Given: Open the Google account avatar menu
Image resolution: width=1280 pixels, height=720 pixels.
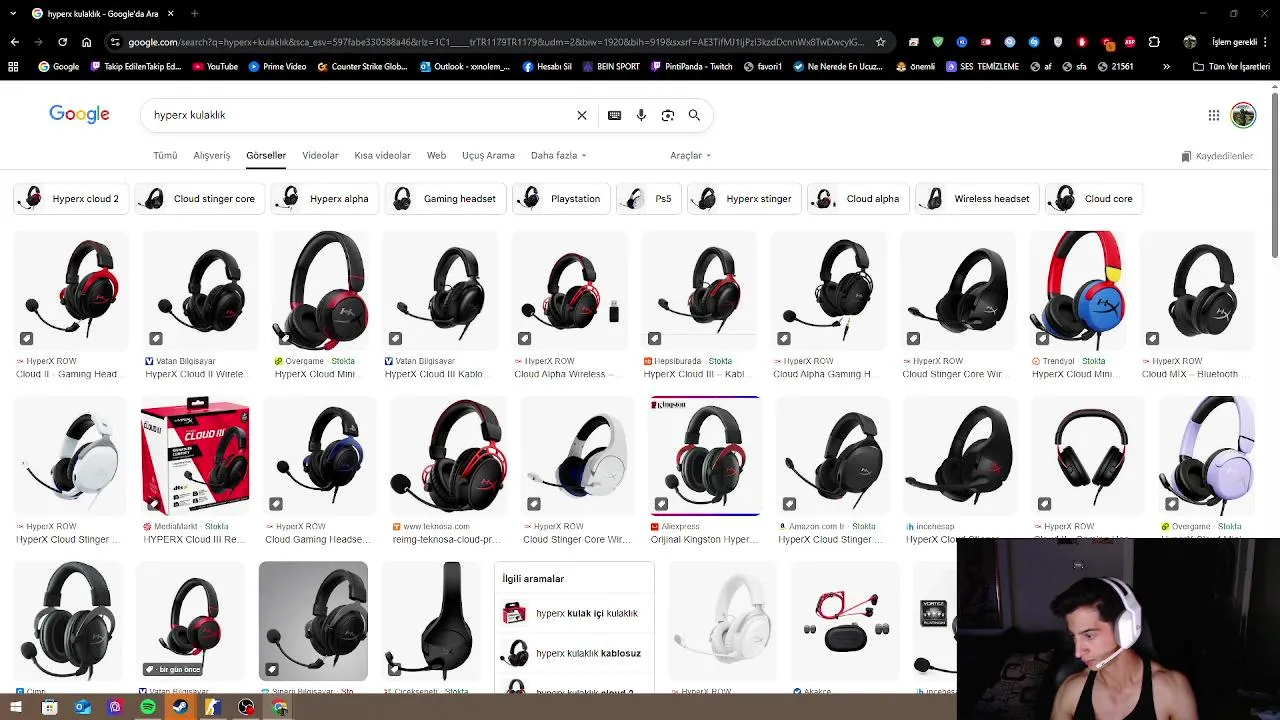Looking at the screenshot, I should pos(1243,115).
